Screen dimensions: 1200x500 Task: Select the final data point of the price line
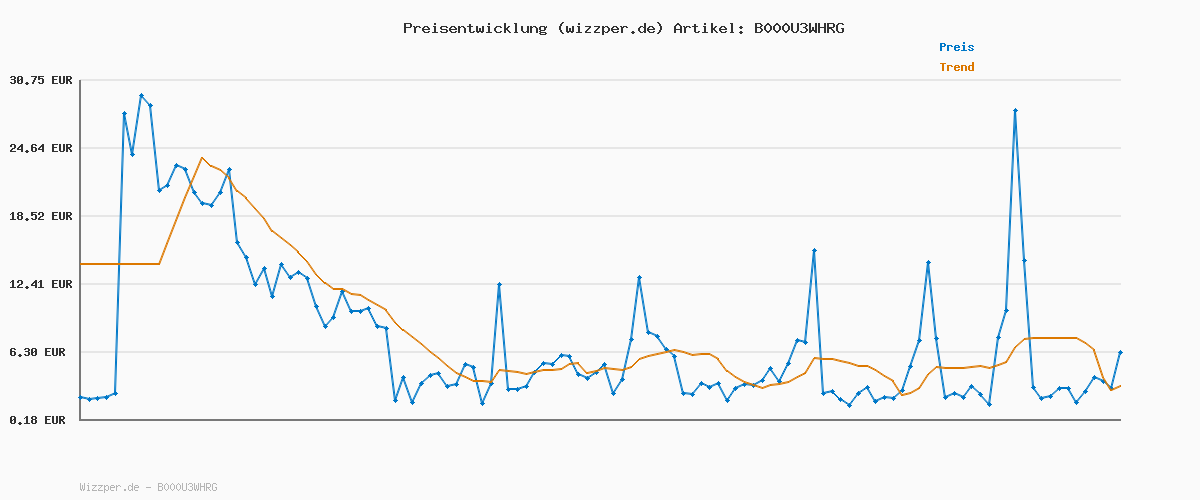[x=1120, y=352]
